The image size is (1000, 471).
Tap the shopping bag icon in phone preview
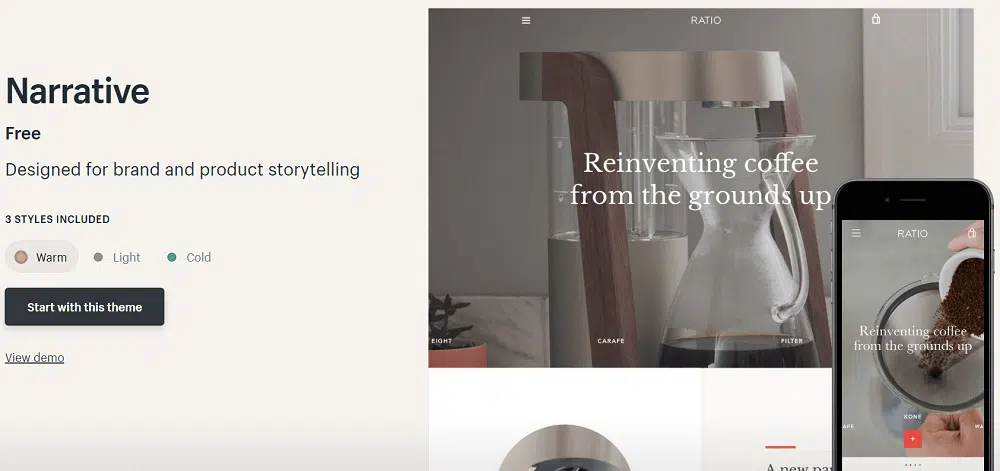point(971,232)
